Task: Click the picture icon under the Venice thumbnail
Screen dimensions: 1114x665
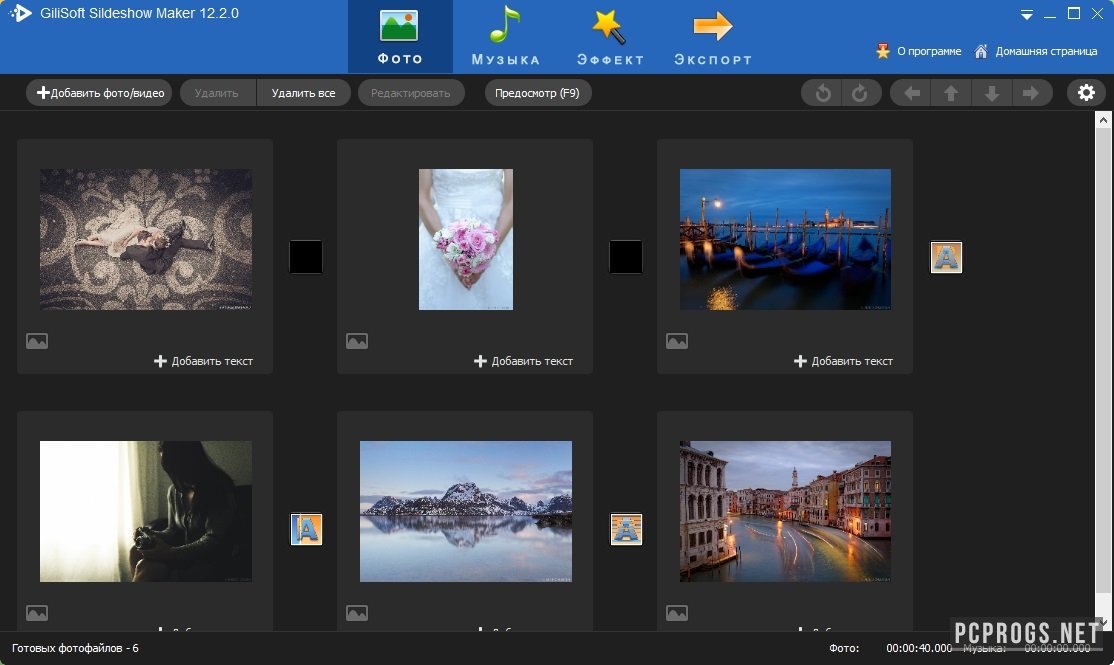Action: pos(677,340)
